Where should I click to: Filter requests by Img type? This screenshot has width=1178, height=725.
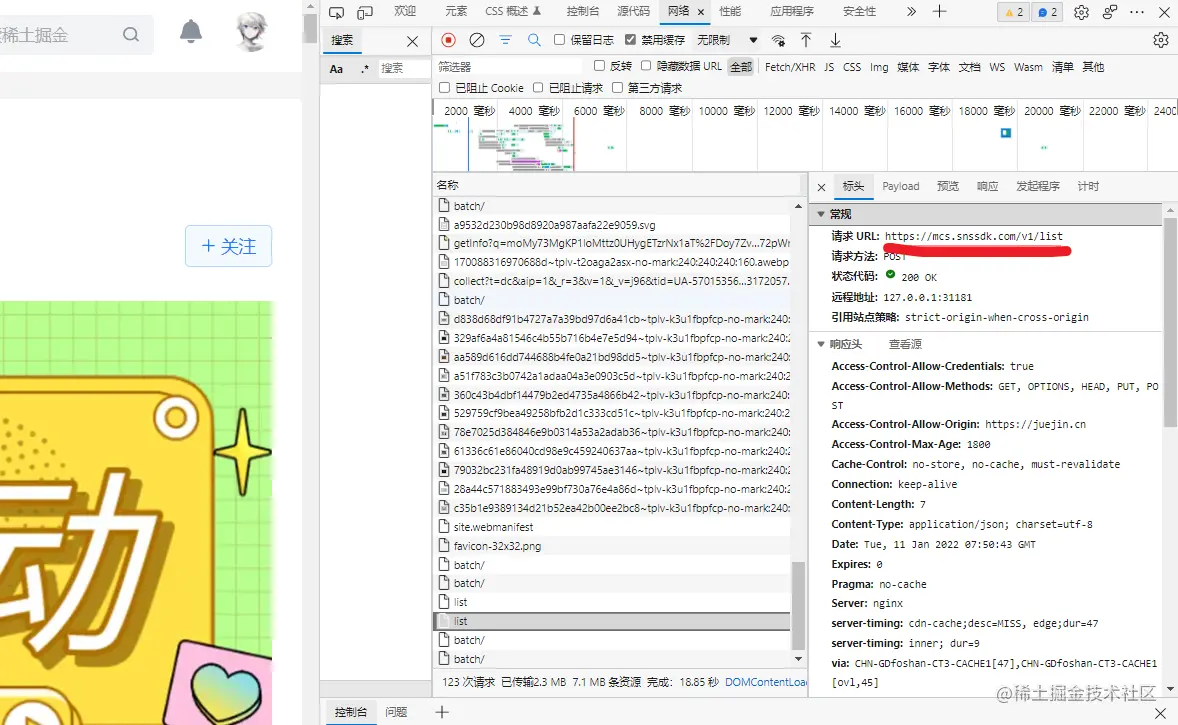coord(879,67)
